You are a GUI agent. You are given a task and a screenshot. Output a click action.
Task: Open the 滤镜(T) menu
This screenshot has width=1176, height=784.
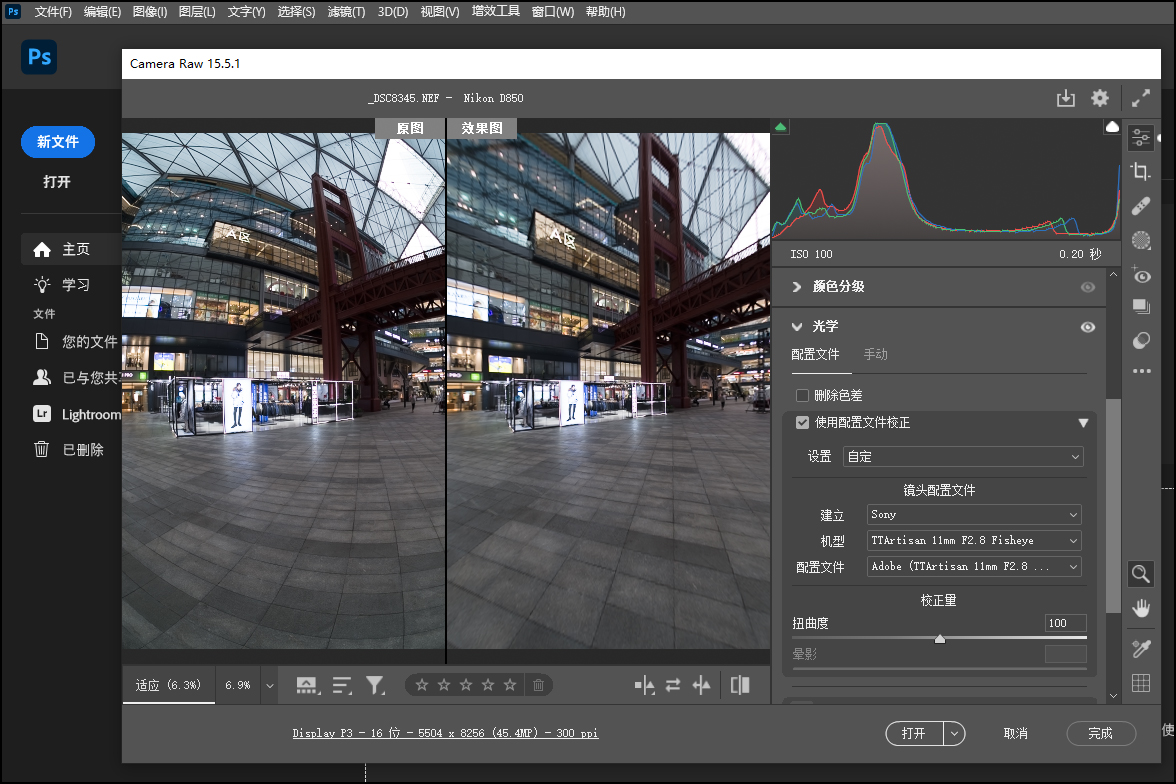346,12
